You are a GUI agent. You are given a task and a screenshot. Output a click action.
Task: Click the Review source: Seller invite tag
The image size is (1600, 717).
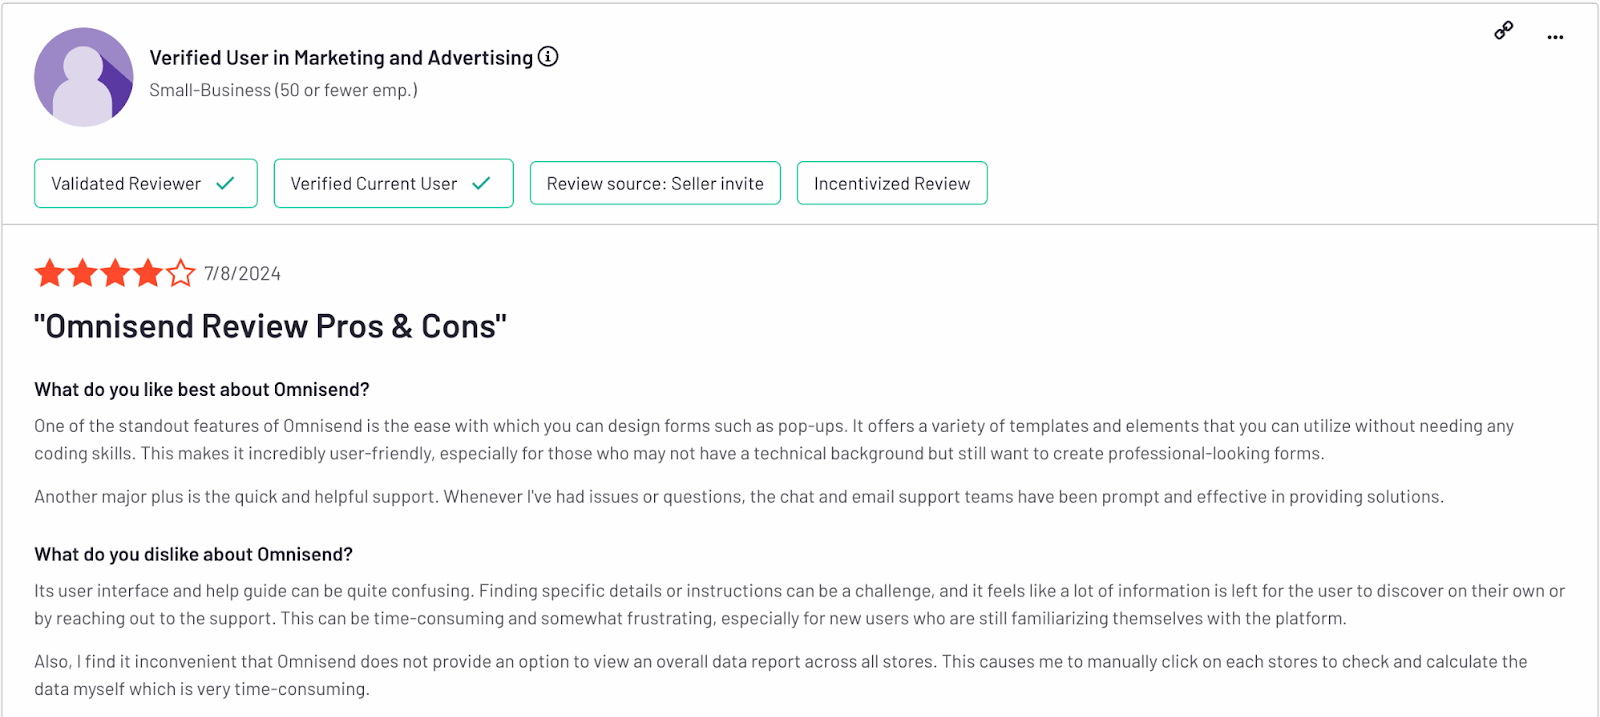[x=655, y=183]
